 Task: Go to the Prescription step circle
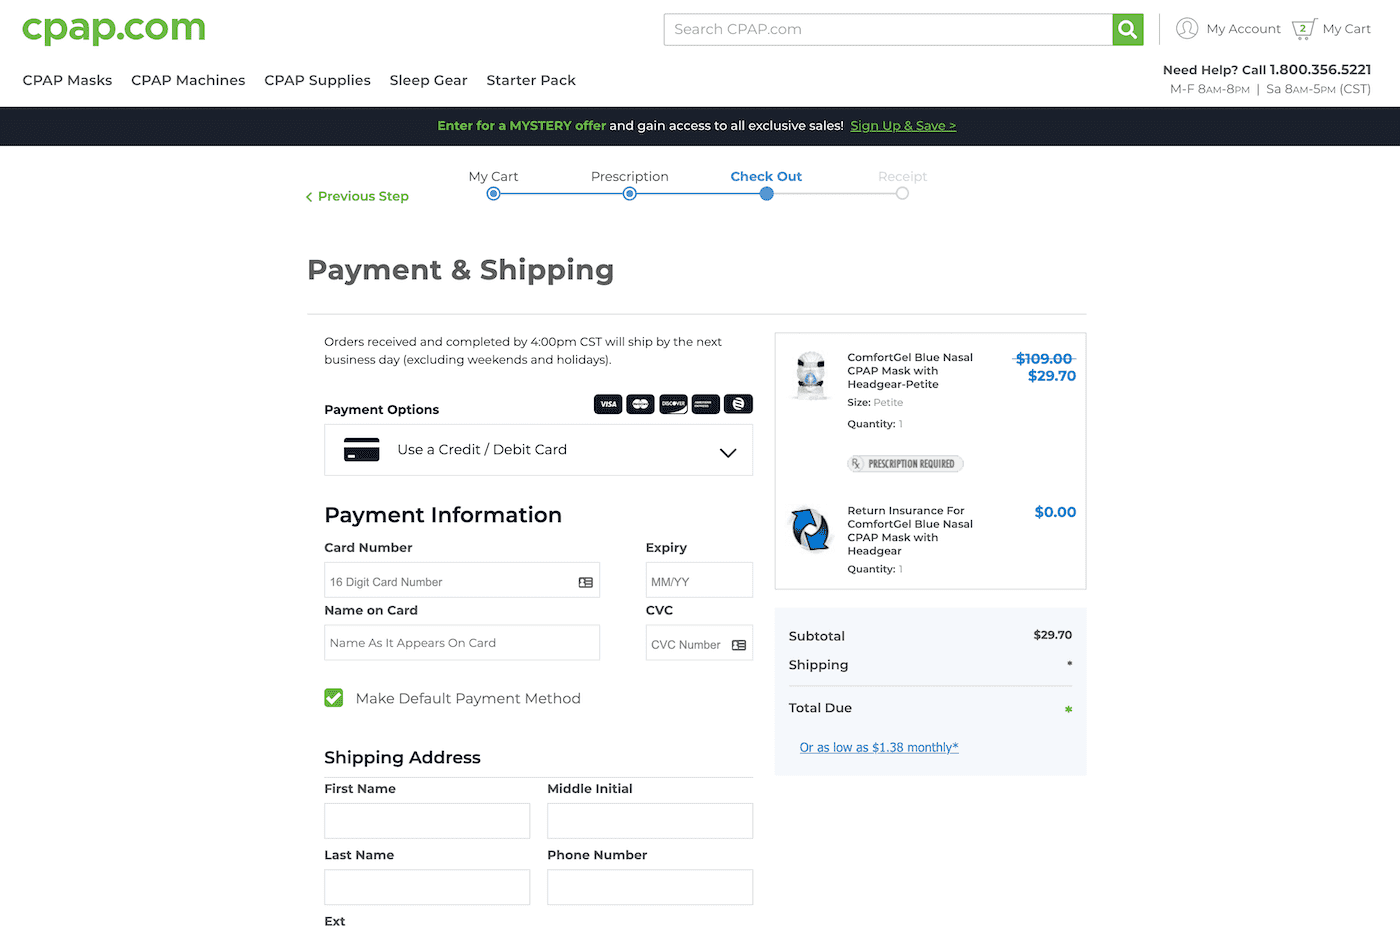tap(630, 194)
